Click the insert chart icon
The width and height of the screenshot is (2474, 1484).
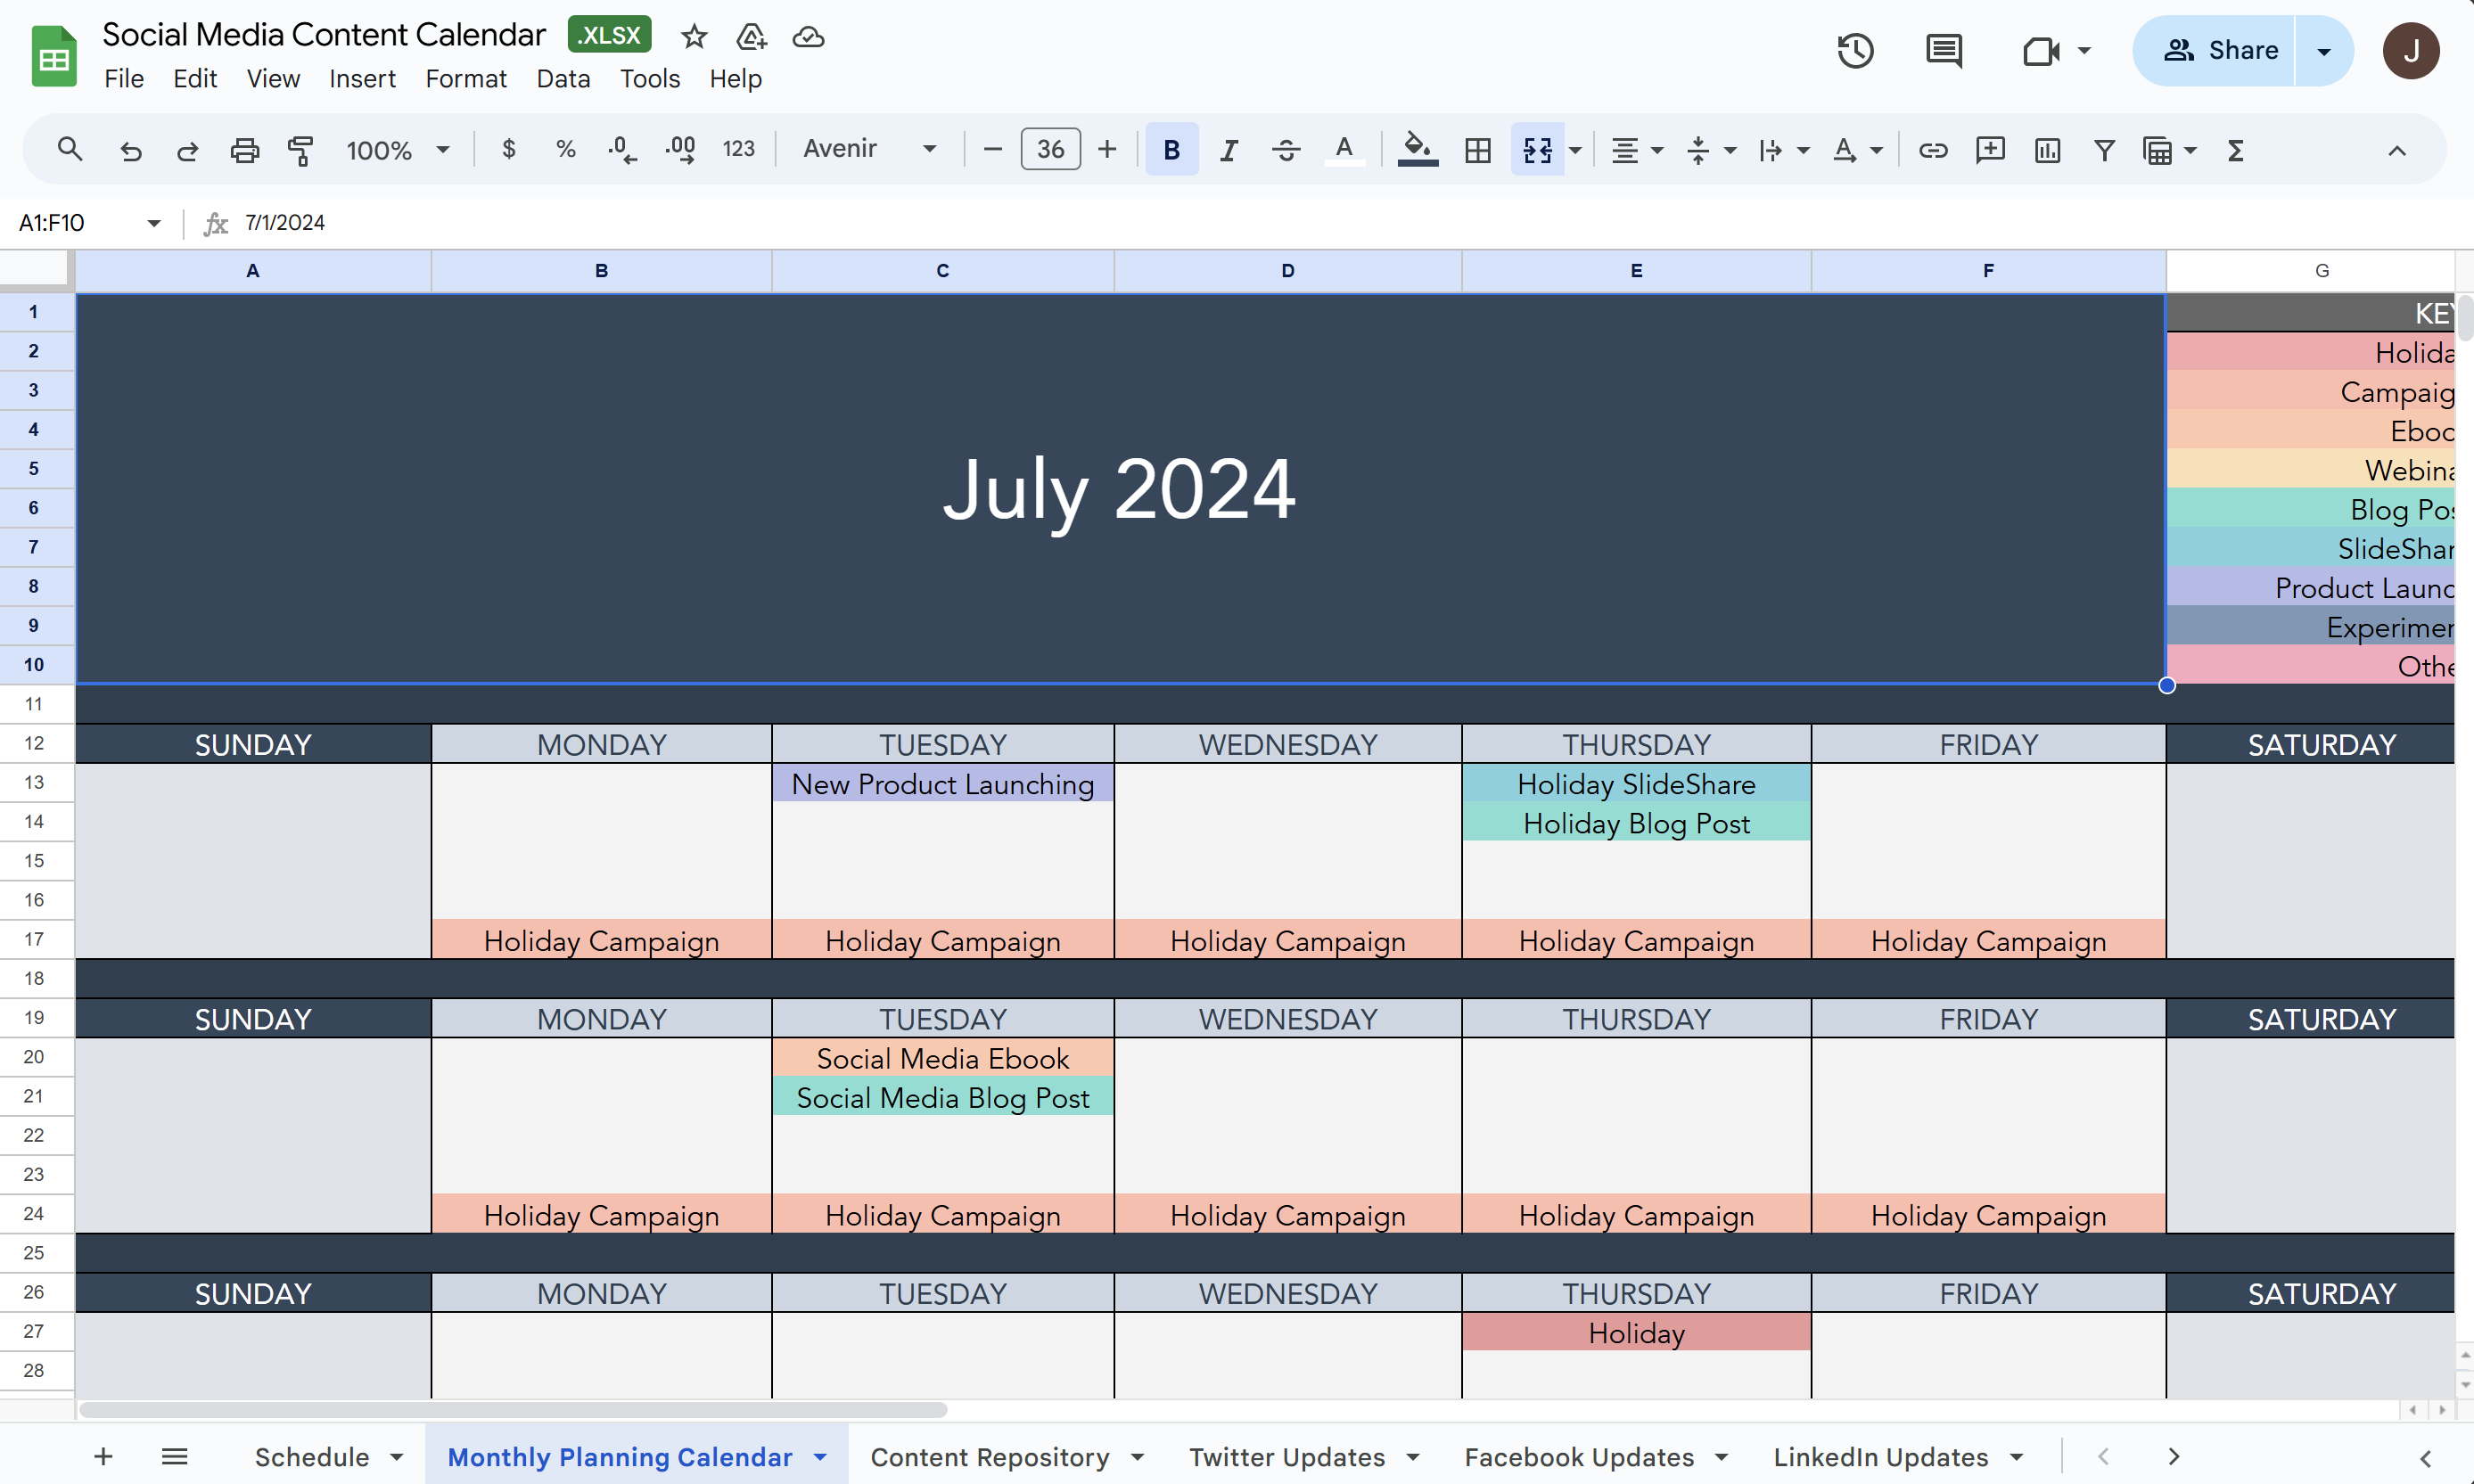click(x=2047, y=150)
